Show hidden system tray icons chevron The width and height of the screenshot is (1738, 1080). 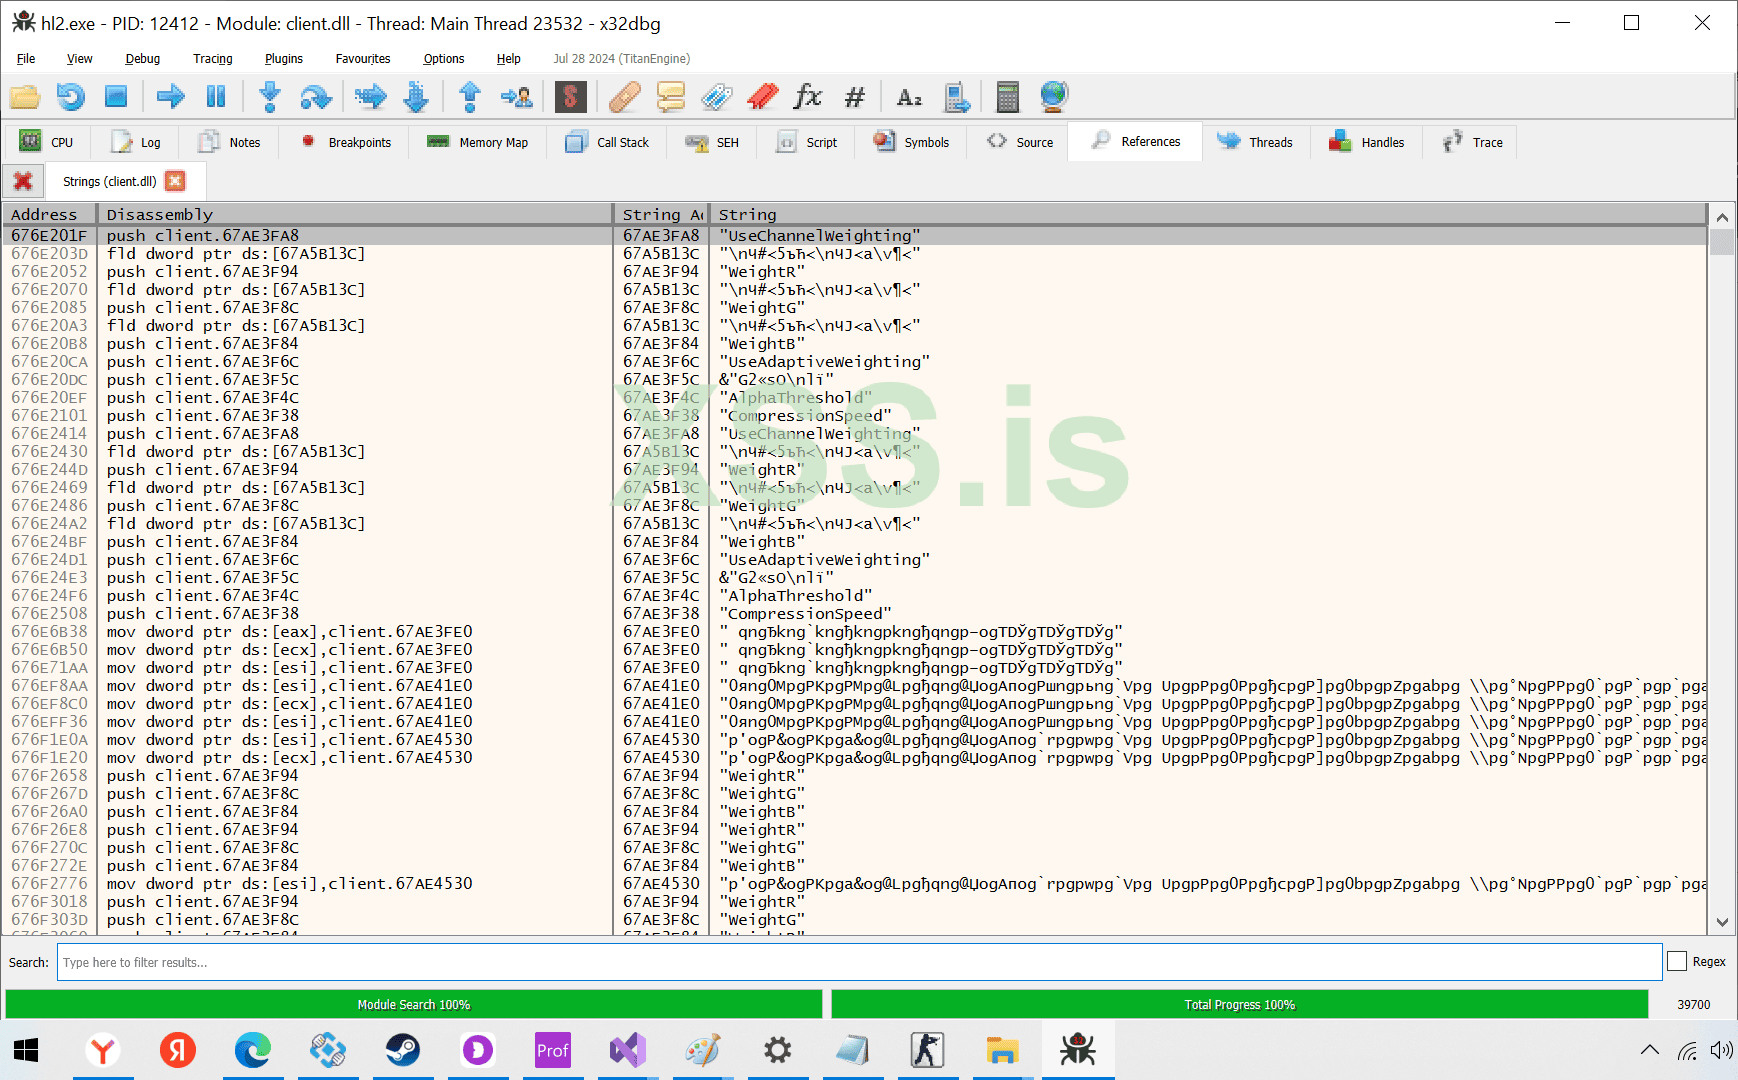tap(1649, 1050)
